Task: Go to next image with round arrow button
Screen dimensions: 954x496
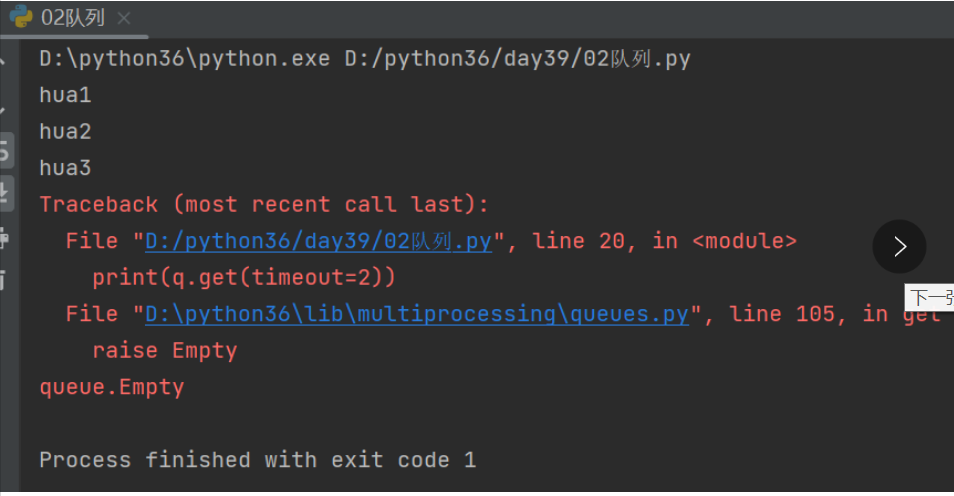Action: pyautogui.click(x=899, y=247)
